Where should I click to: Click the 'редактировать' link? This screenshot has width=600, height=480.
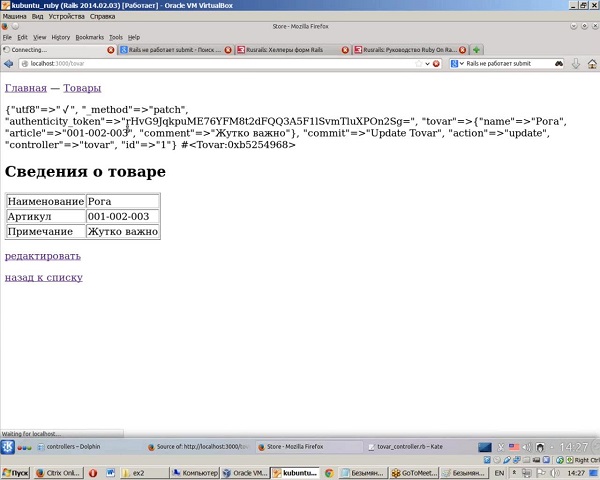click(x=43, y=256)
